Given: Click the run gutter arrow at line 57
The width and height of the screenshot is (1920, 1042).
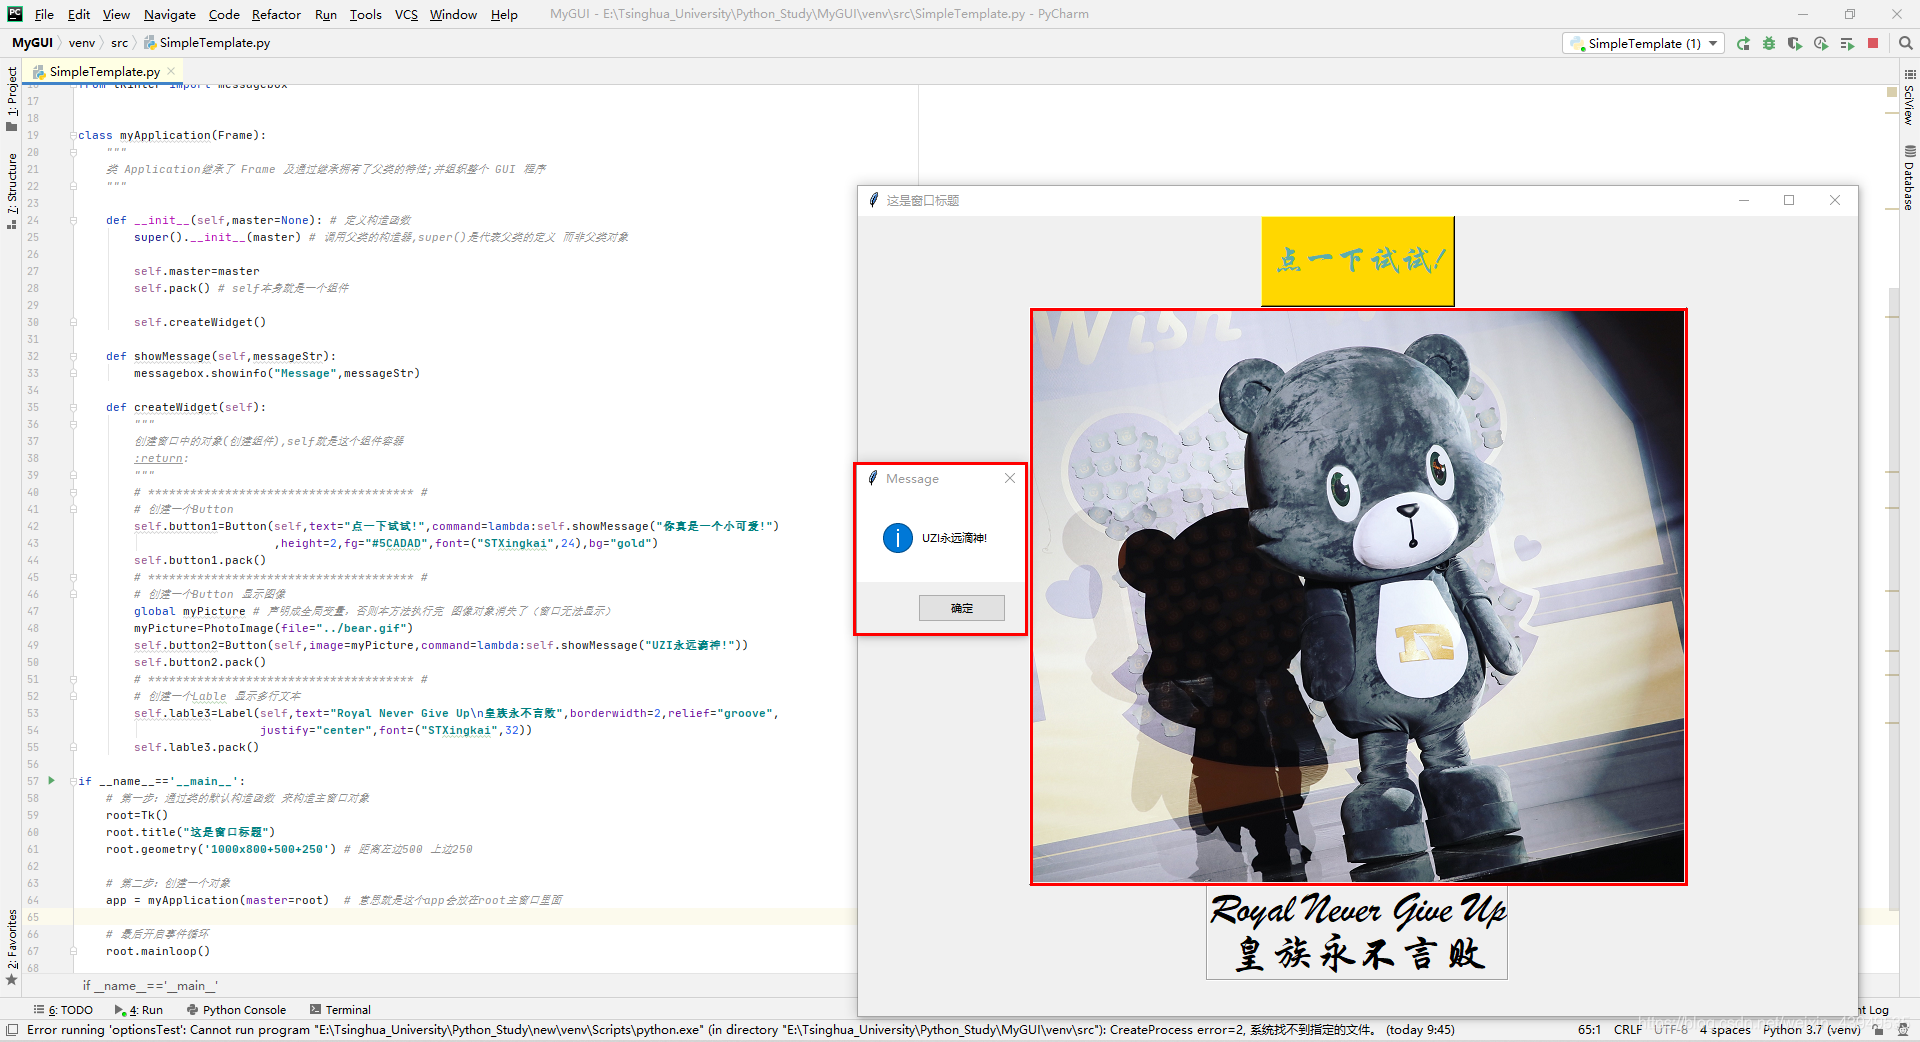Looking at the screenshot, I should point(51,781).
